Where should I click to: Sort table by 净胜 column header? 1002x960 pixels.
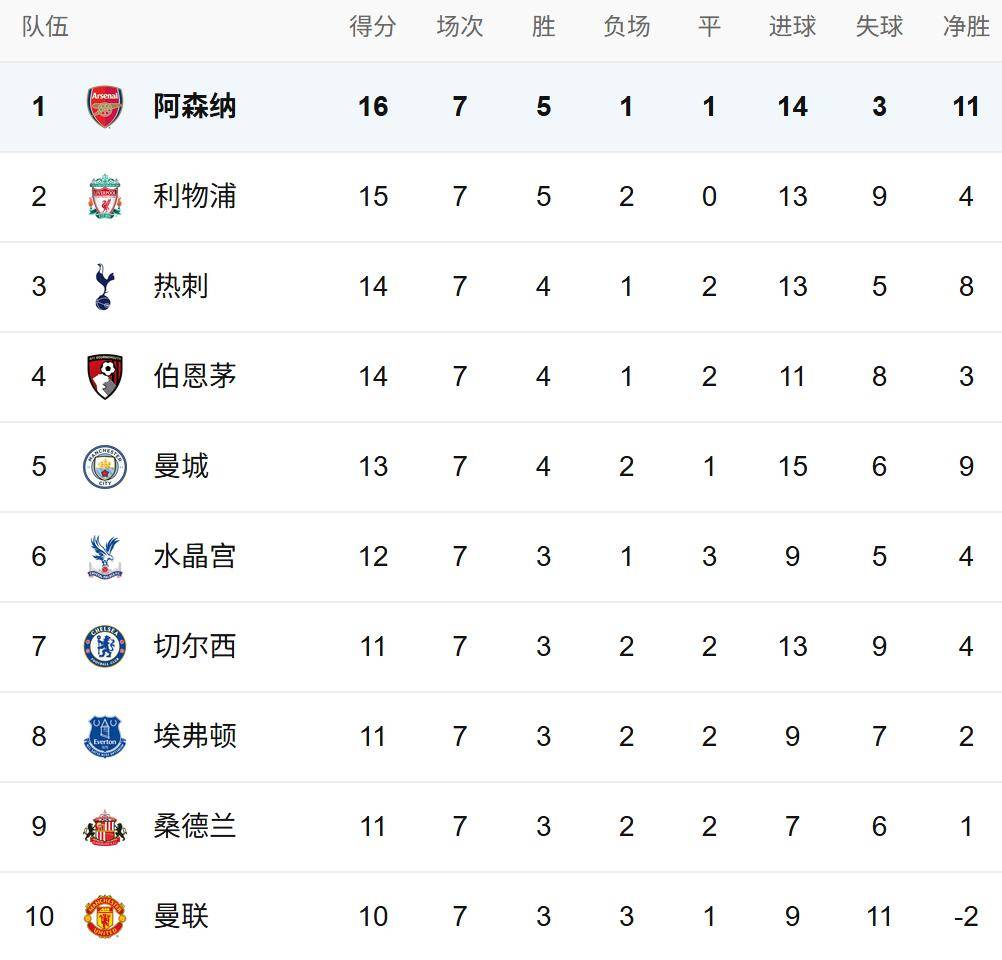[x=966, y=27]
